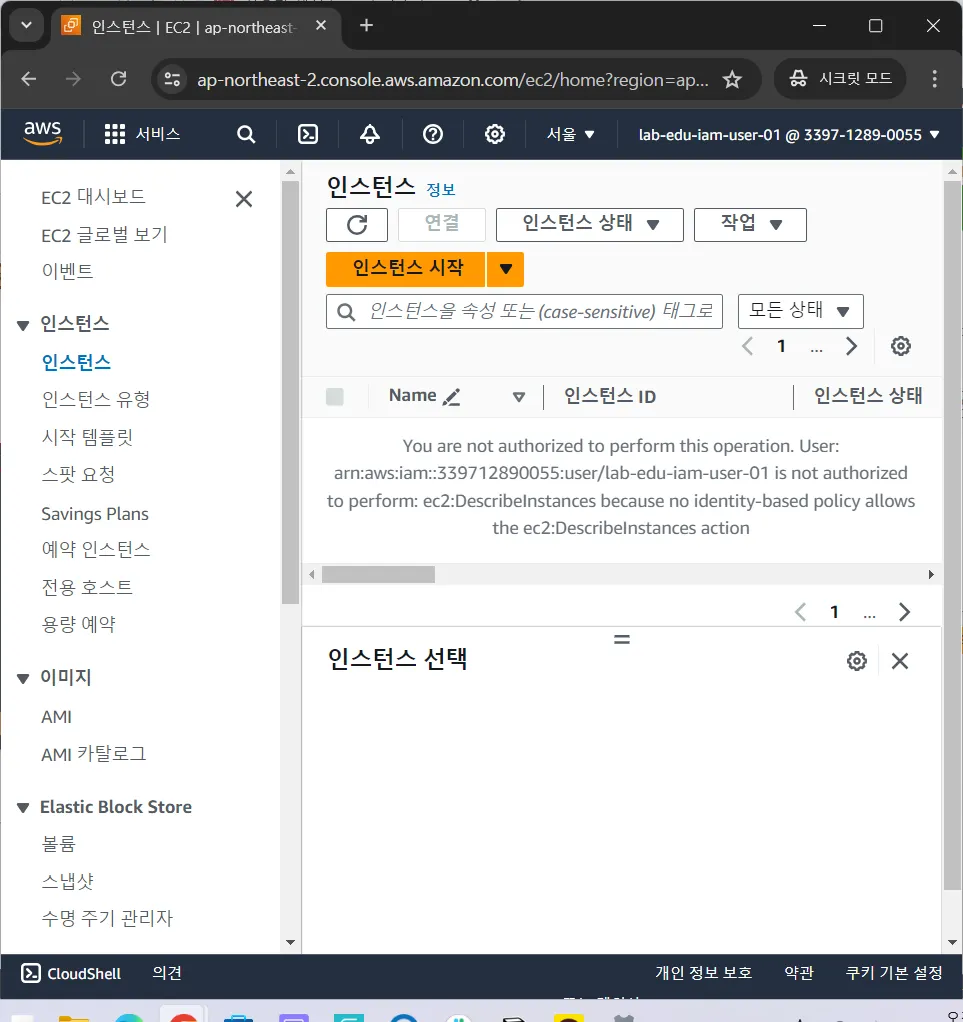The image size is (963, 1022).
Task: Refresh the instances list
Action: point(357,225)
